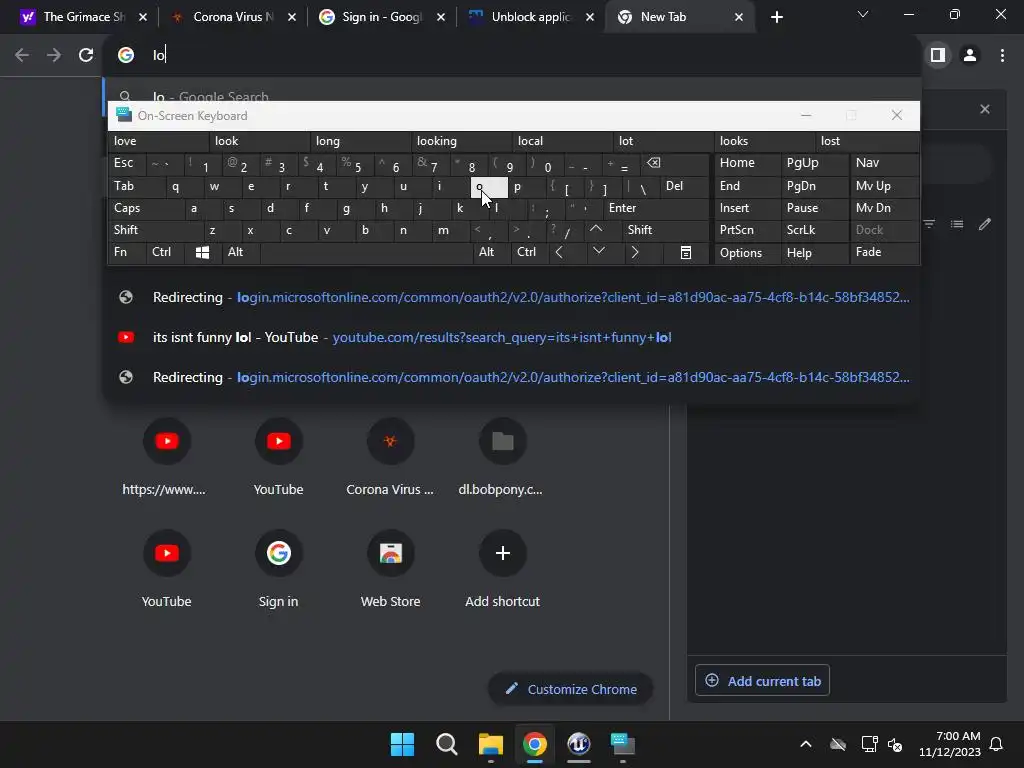Click the edit pencil icon in side panel
Screen dimensions: 1024x768
(x=985, y=225)
